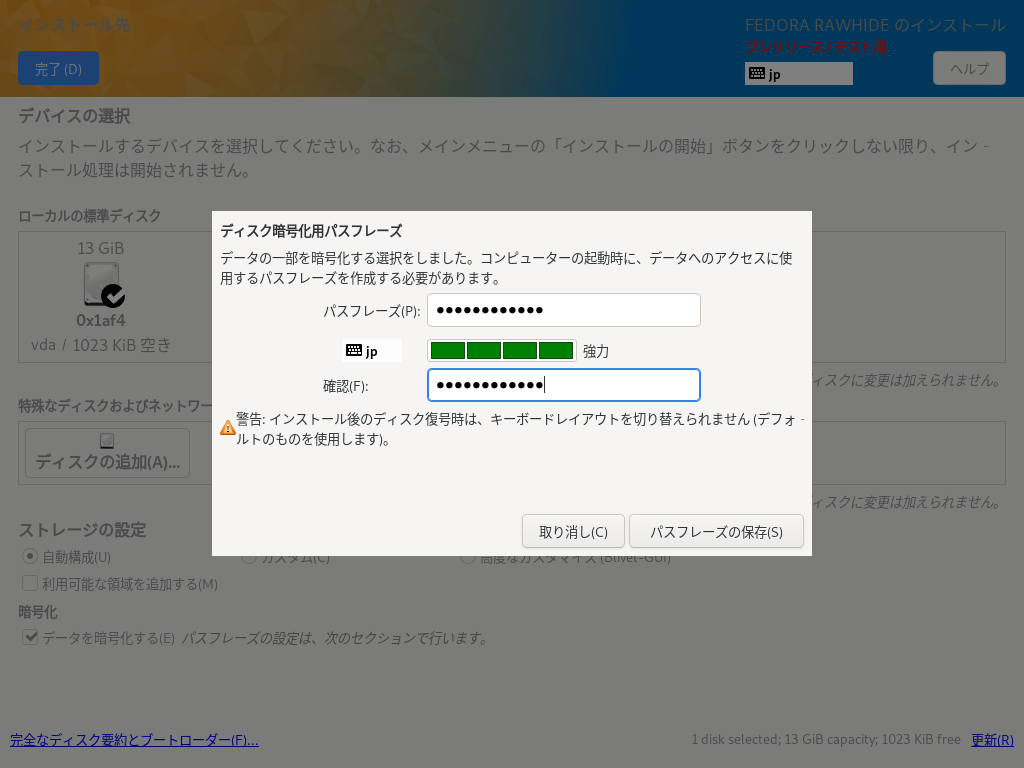
Task: Click the jp keyboard layout switcher in header
Action: coord(799,73)
